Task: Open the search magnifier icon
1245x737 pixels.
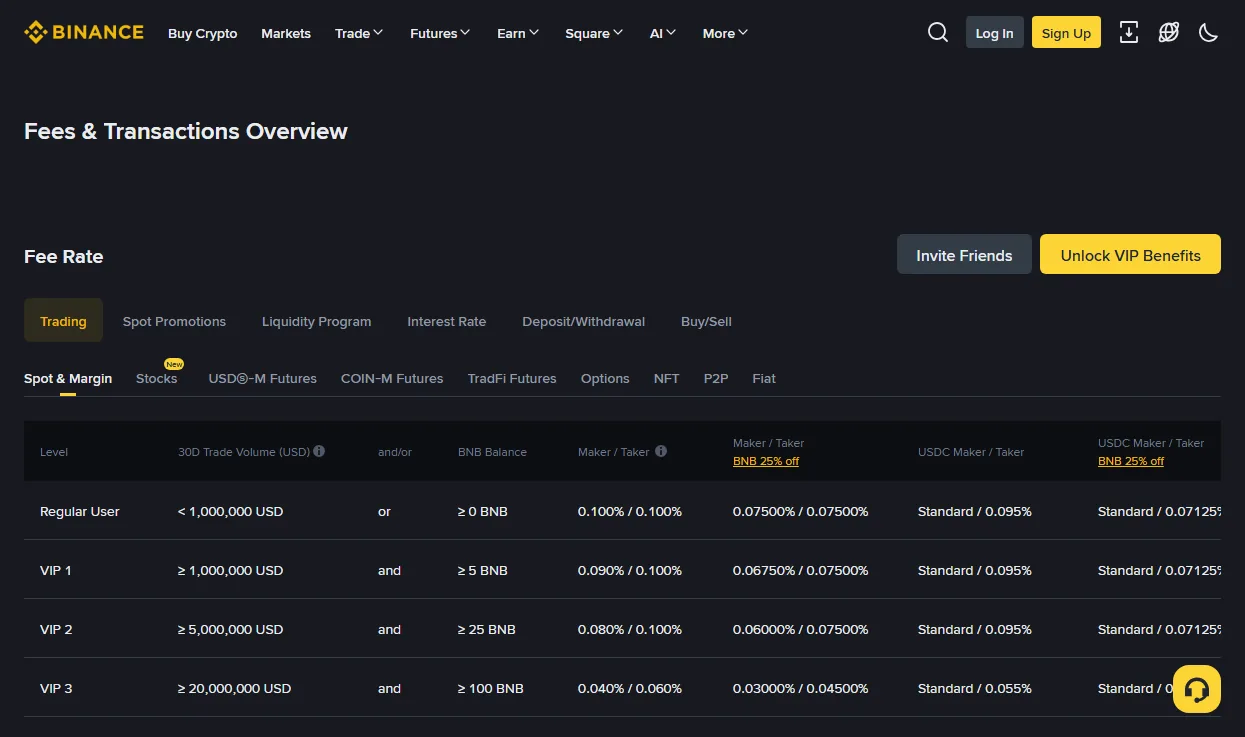Action: point(938,33)
